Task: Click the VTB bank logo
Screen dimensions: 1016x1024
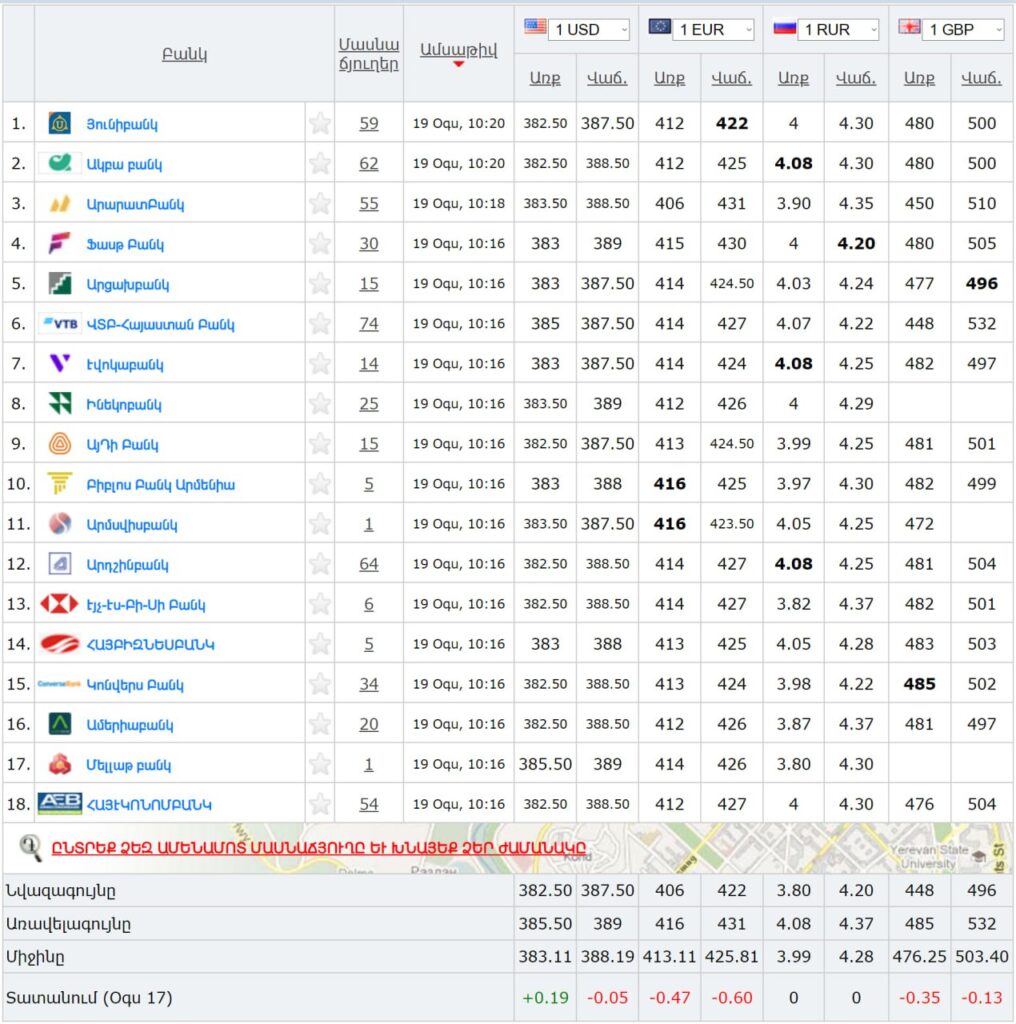Action: (x=60, y=324)
